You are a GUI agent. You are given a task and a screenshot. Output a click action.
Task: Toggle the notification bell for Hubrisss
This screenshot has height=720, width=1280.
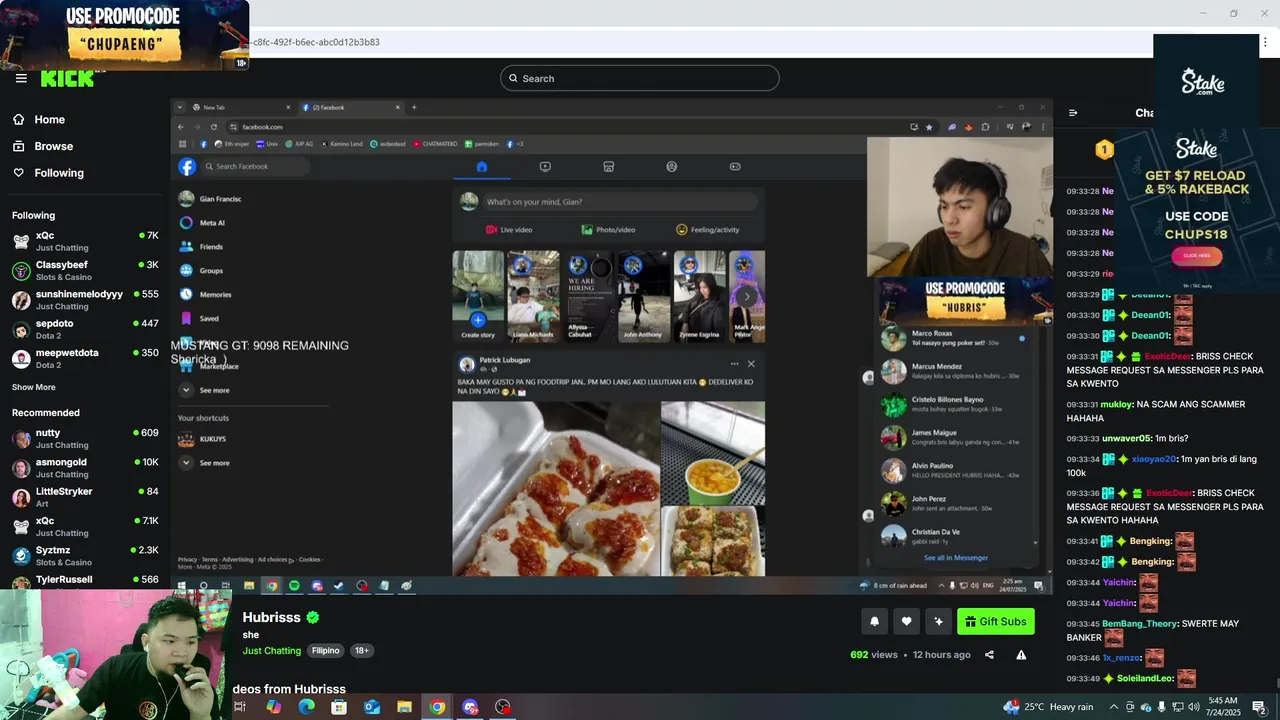(874, 621)
